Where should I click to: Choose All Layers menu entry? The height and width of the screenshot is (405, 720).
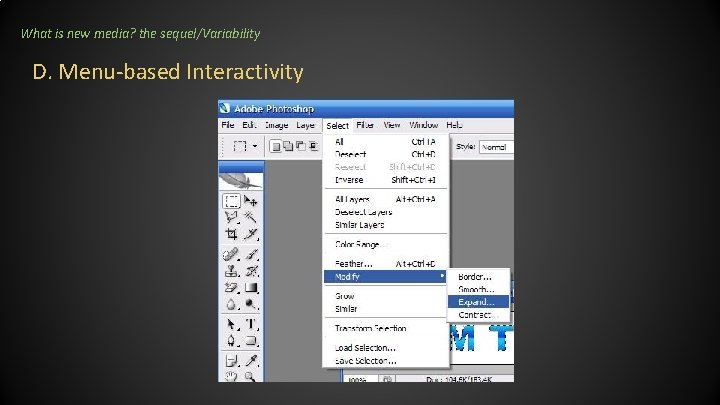(385, 199)
